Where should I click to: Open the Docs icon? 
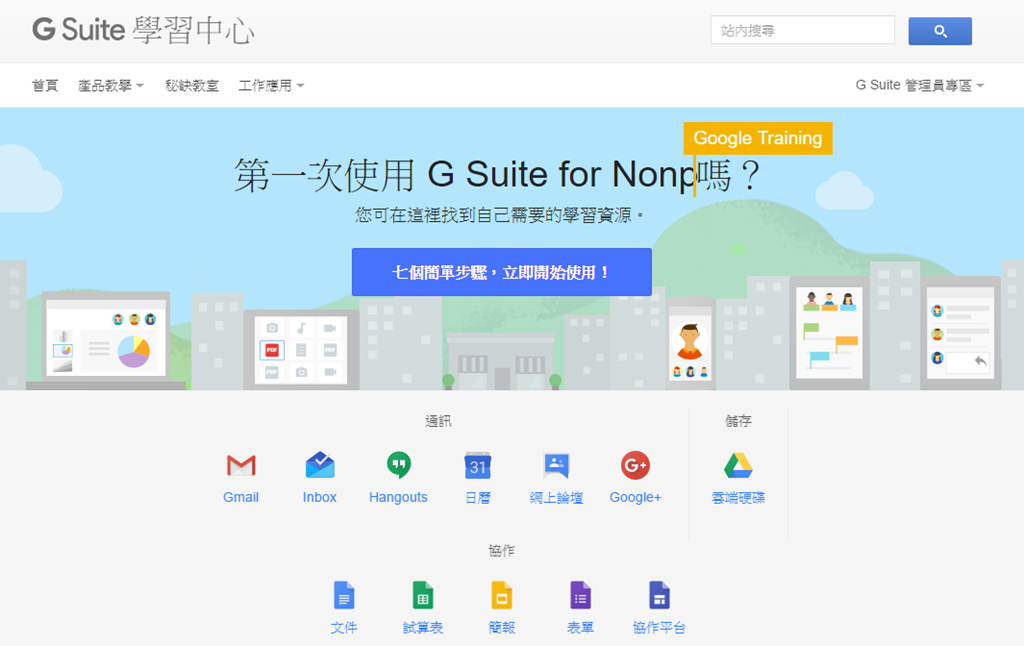[344, 595]
